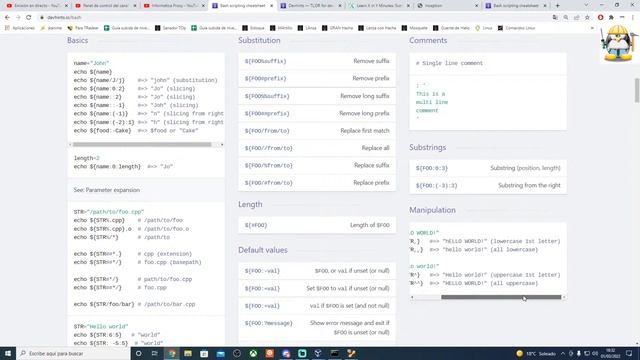
Task: Click the taskbar clock and date
Action: 611,353
